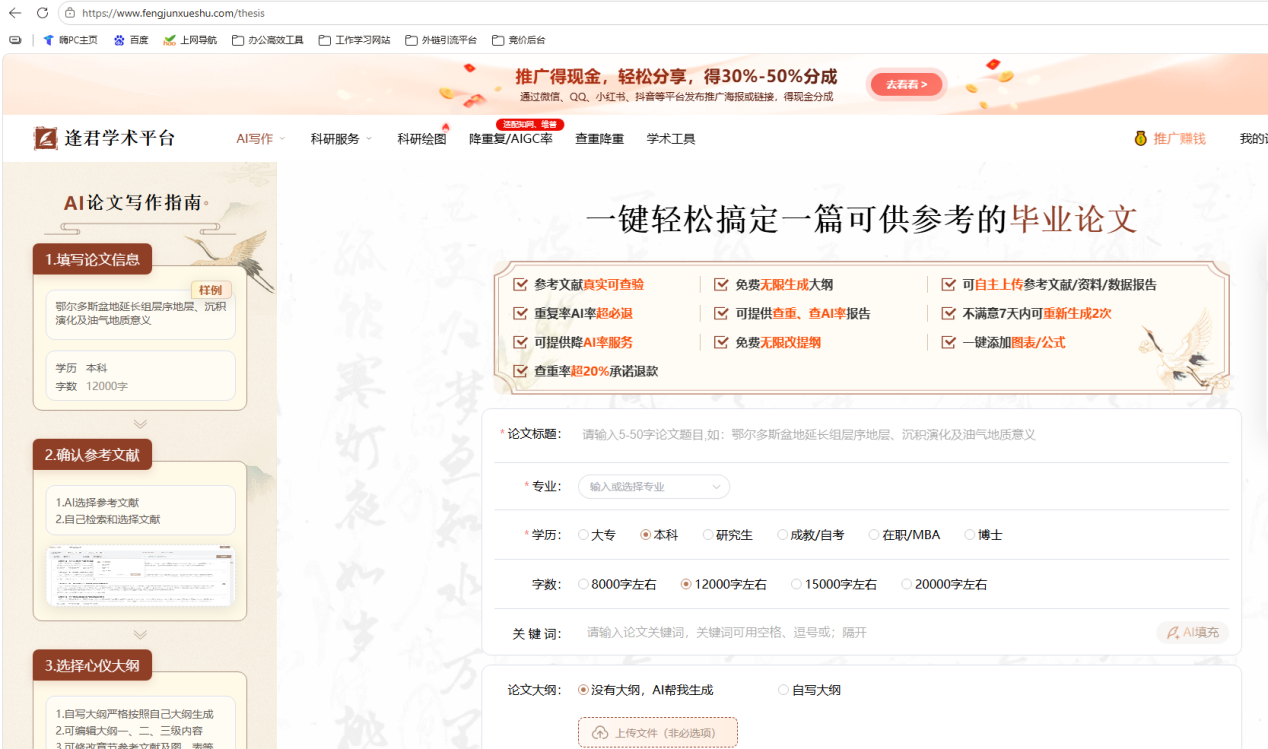Screen dimensions: 1268x749
Task: Click 上传文件（非必选项）button
Action: click(x=658, y=733)
